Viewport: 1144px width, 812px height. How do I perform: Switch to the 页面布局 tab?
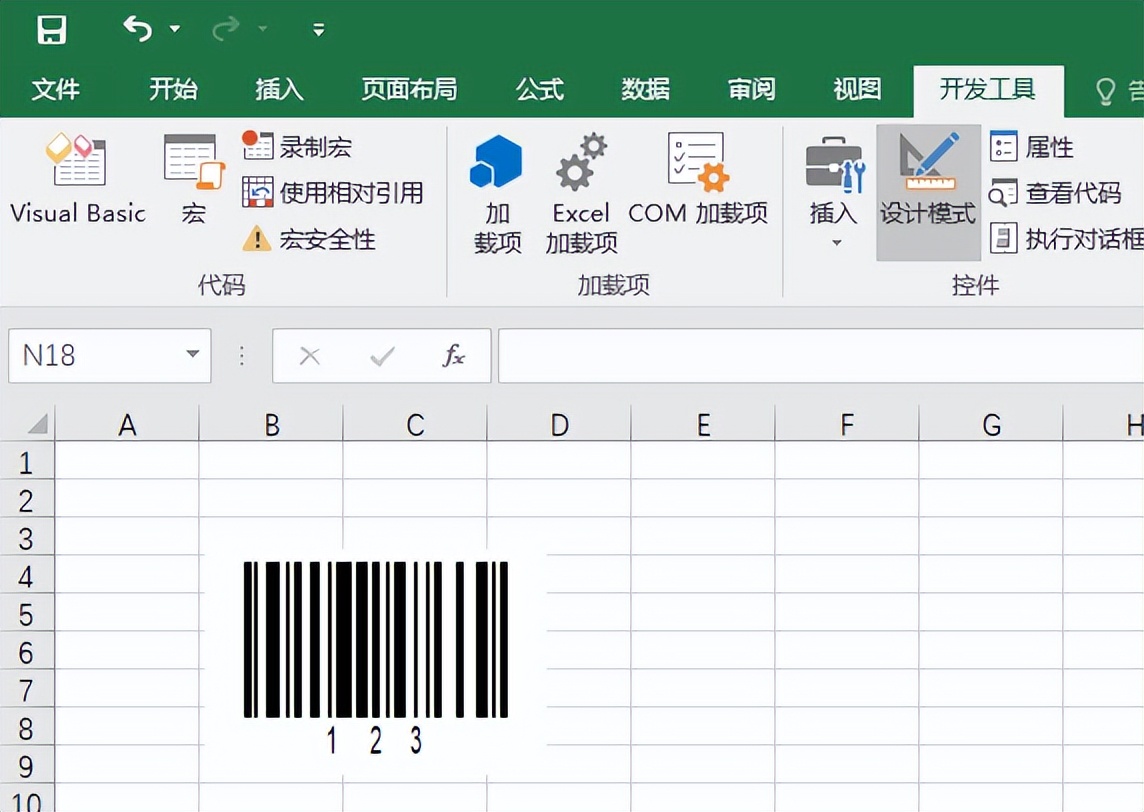coord(409,89)
